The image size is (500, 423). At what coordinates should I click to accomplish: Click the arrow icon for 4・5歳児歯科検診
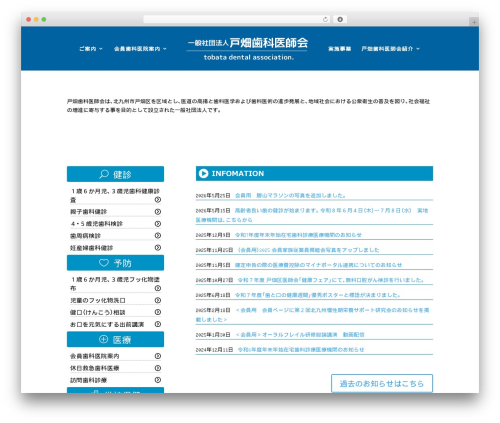pos(158,224)
